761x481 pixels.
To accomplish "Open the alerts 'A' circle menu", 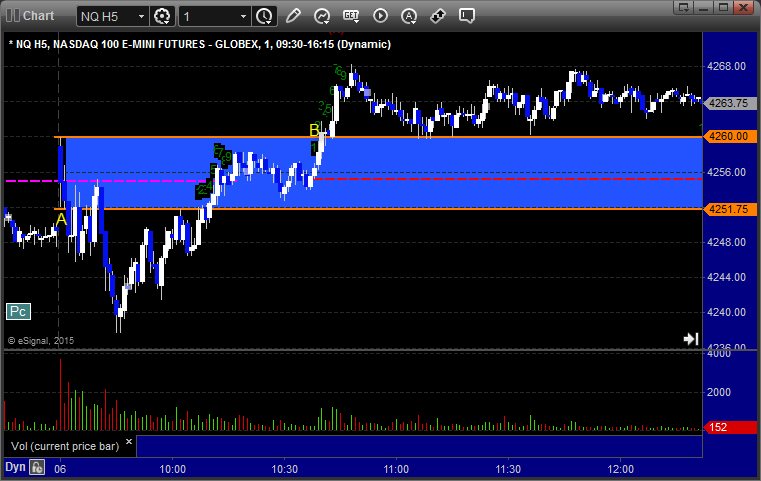I will tap(409, 16).
